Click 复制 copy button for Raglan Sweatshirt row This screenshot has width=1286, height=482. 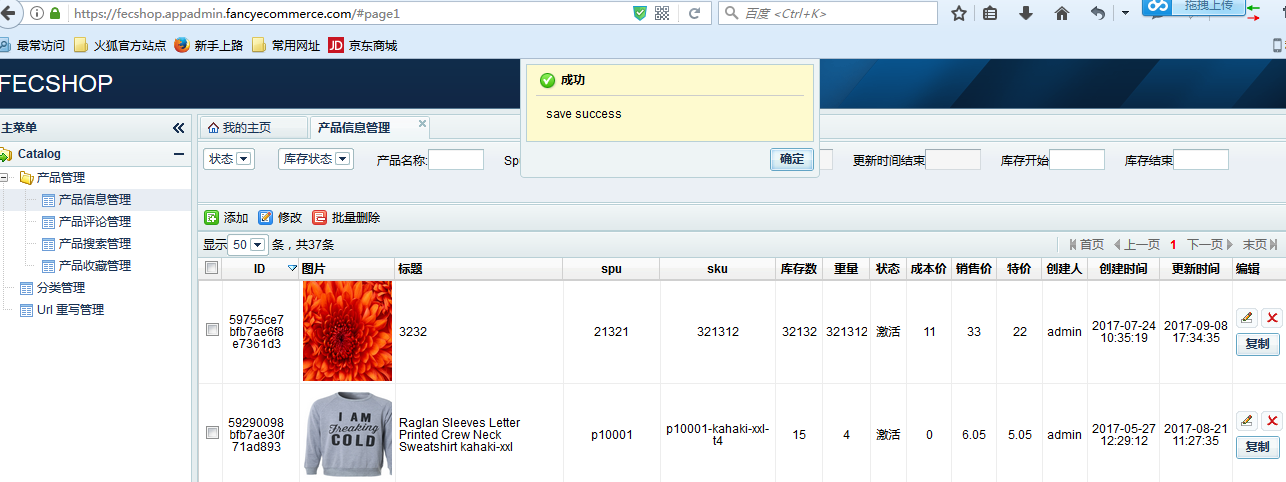point(1258,447)
